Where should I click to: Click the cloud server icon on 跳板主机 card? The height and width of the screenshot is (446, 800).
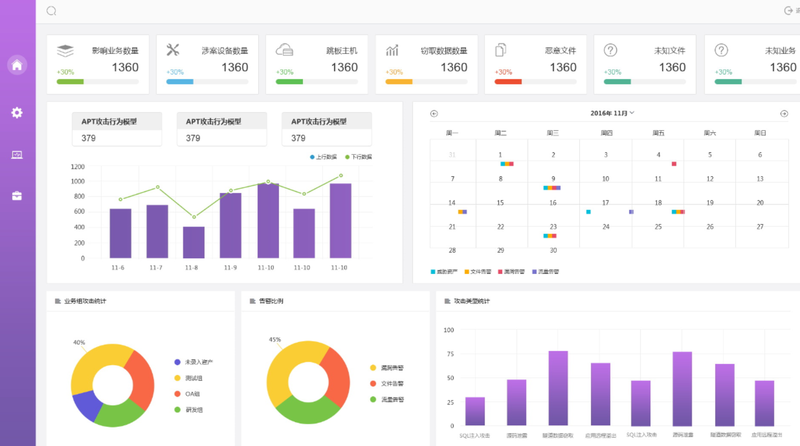[x=284, y=49]
